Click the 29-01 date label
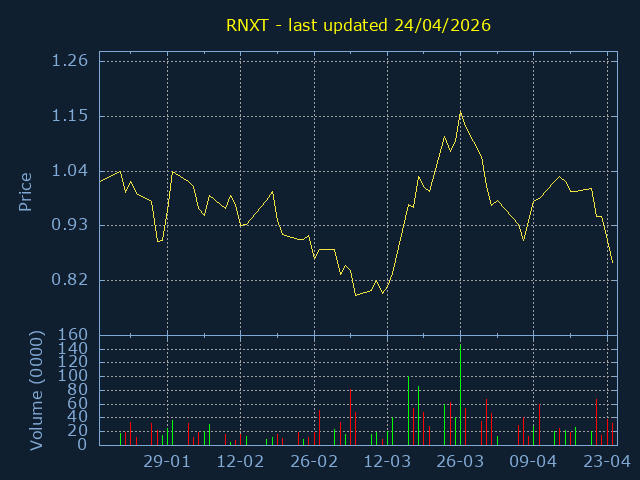The width and height of the screenshot is (640, 480). [x=167, y=462]
